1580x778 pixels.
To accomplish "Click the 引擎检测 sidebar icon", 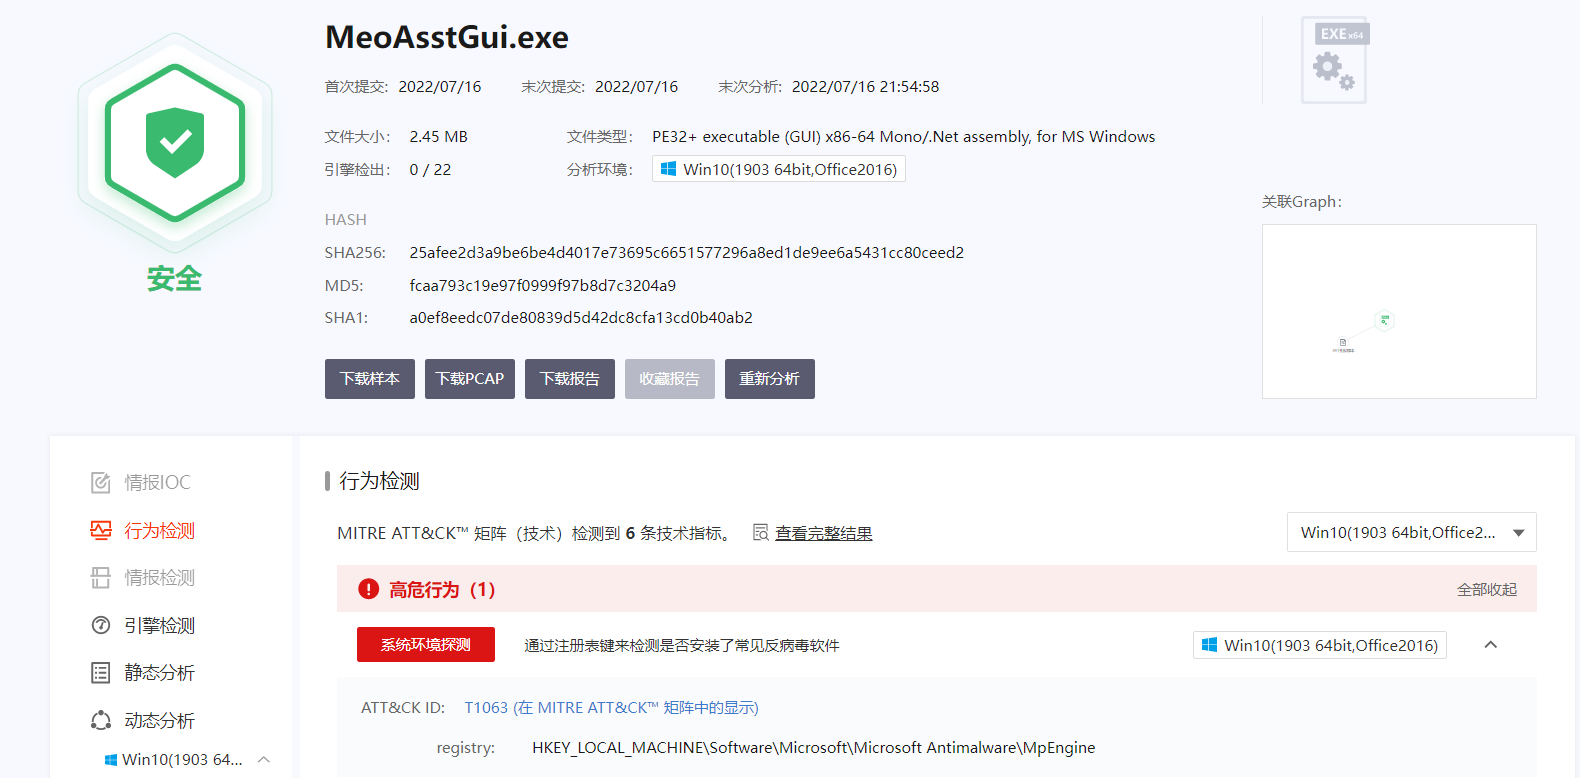I will pyautogui.click(x=101, y=625).
